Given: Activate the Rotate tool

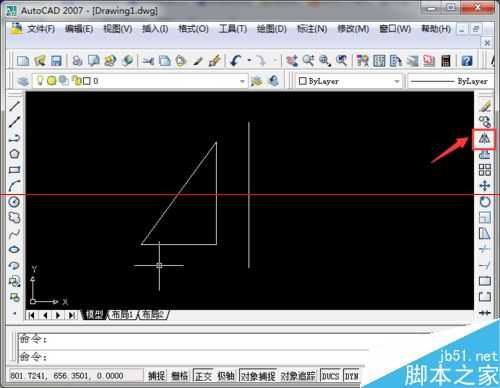Looking at the screenshot, I should click(x=485, y=202).
